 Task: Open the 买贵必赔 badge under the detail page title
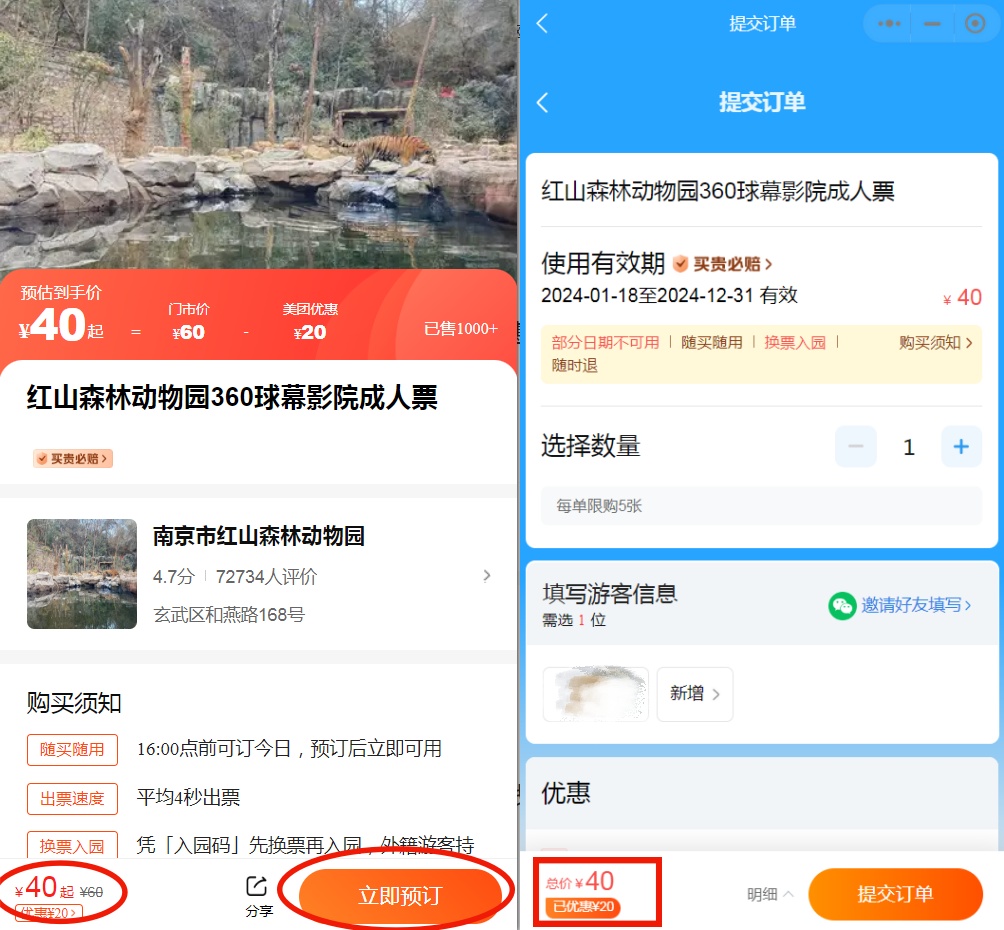coord(73,459)
